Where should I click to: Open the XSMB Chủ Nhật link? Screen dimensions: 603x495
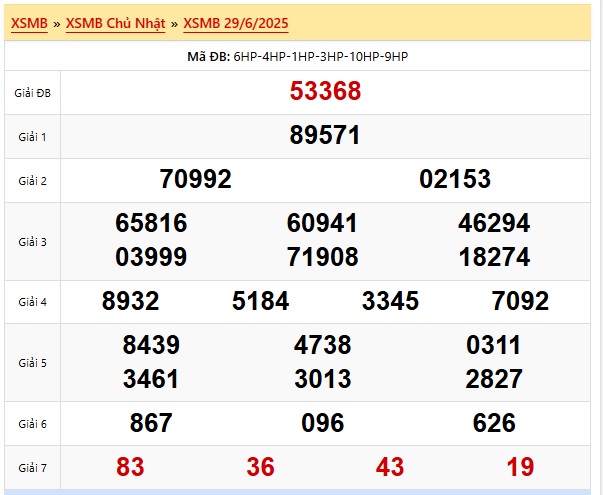point(115,23)
